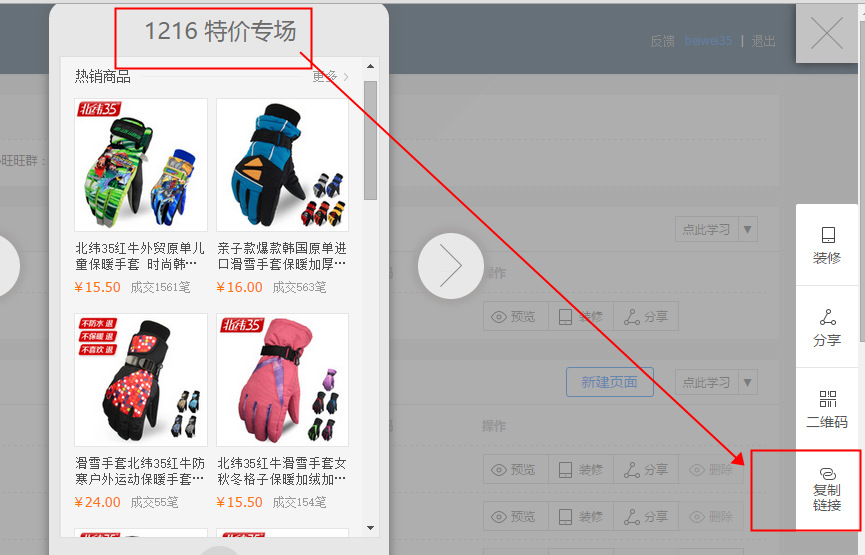The width and height of the screenshot is (865, 555).
Task: Open the blue ski glove product image
Action: click(x=282, y=164)
